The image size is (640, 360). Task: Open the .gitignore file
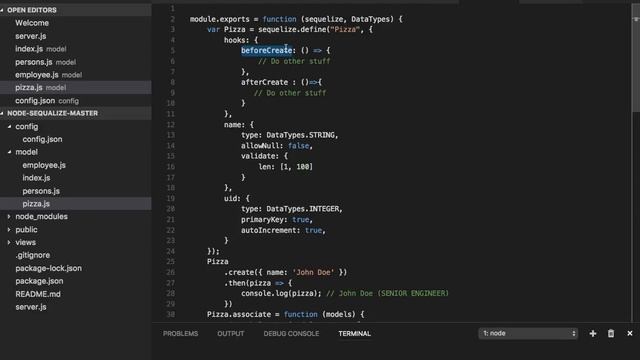click(x=33, y=255)
